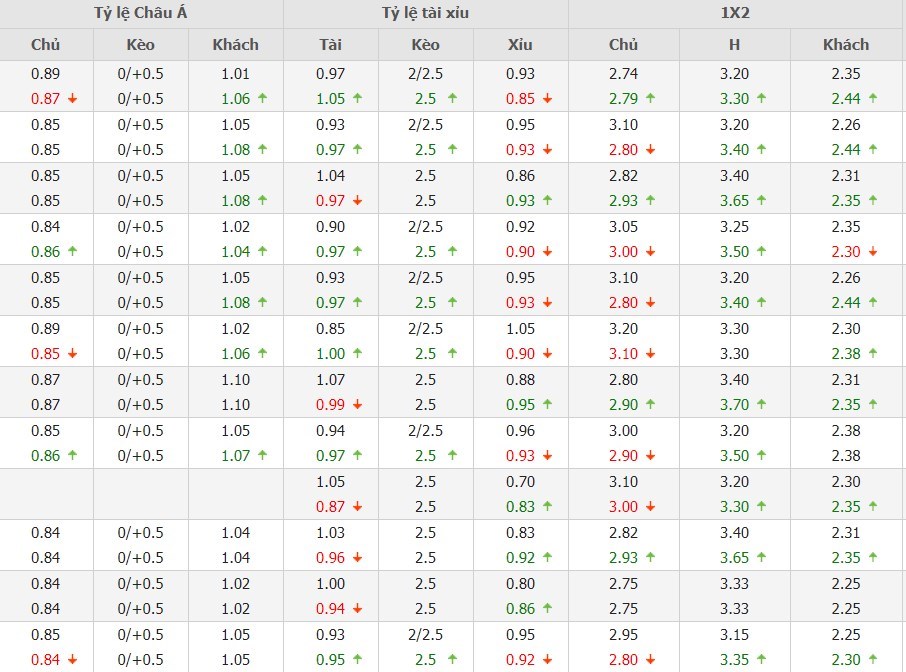Viewport: 906px width, 672px height.
Task: Click the green up arrow beside 2.79
Action: (650, 99)
